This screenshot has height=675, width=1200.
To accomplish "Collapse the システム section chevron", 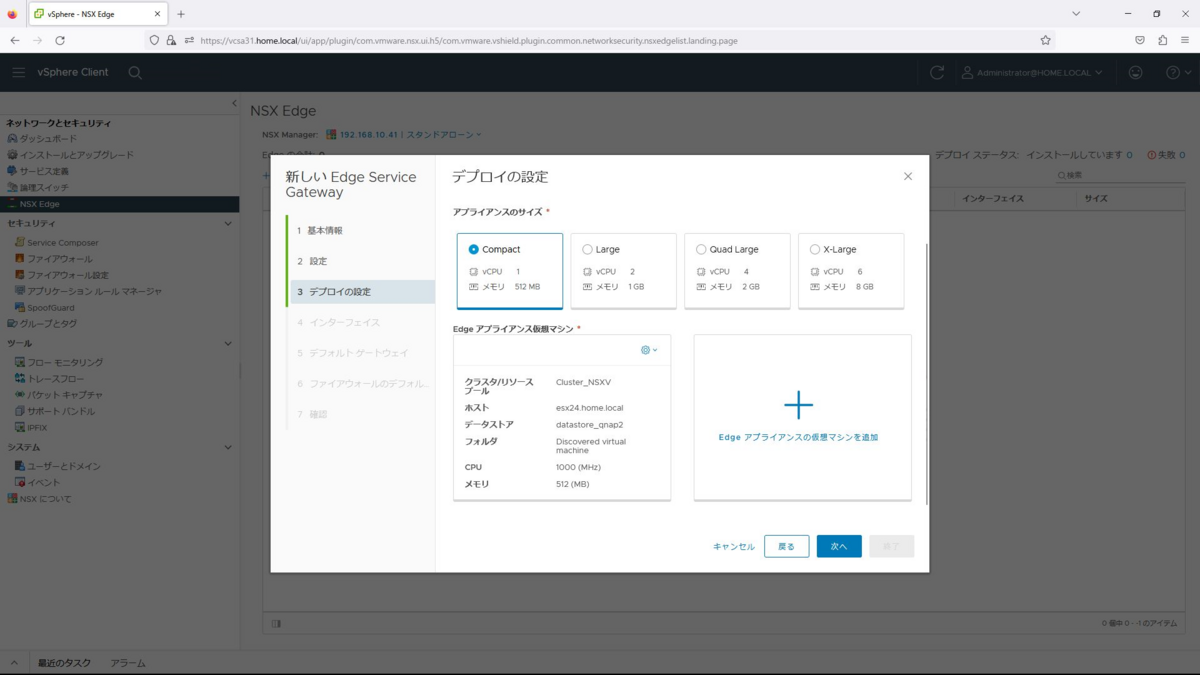I will coord(228,448).
